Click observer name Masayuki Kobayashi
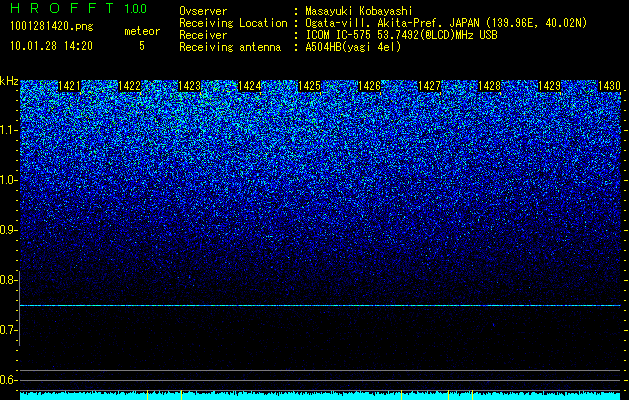 click(359, 12)
